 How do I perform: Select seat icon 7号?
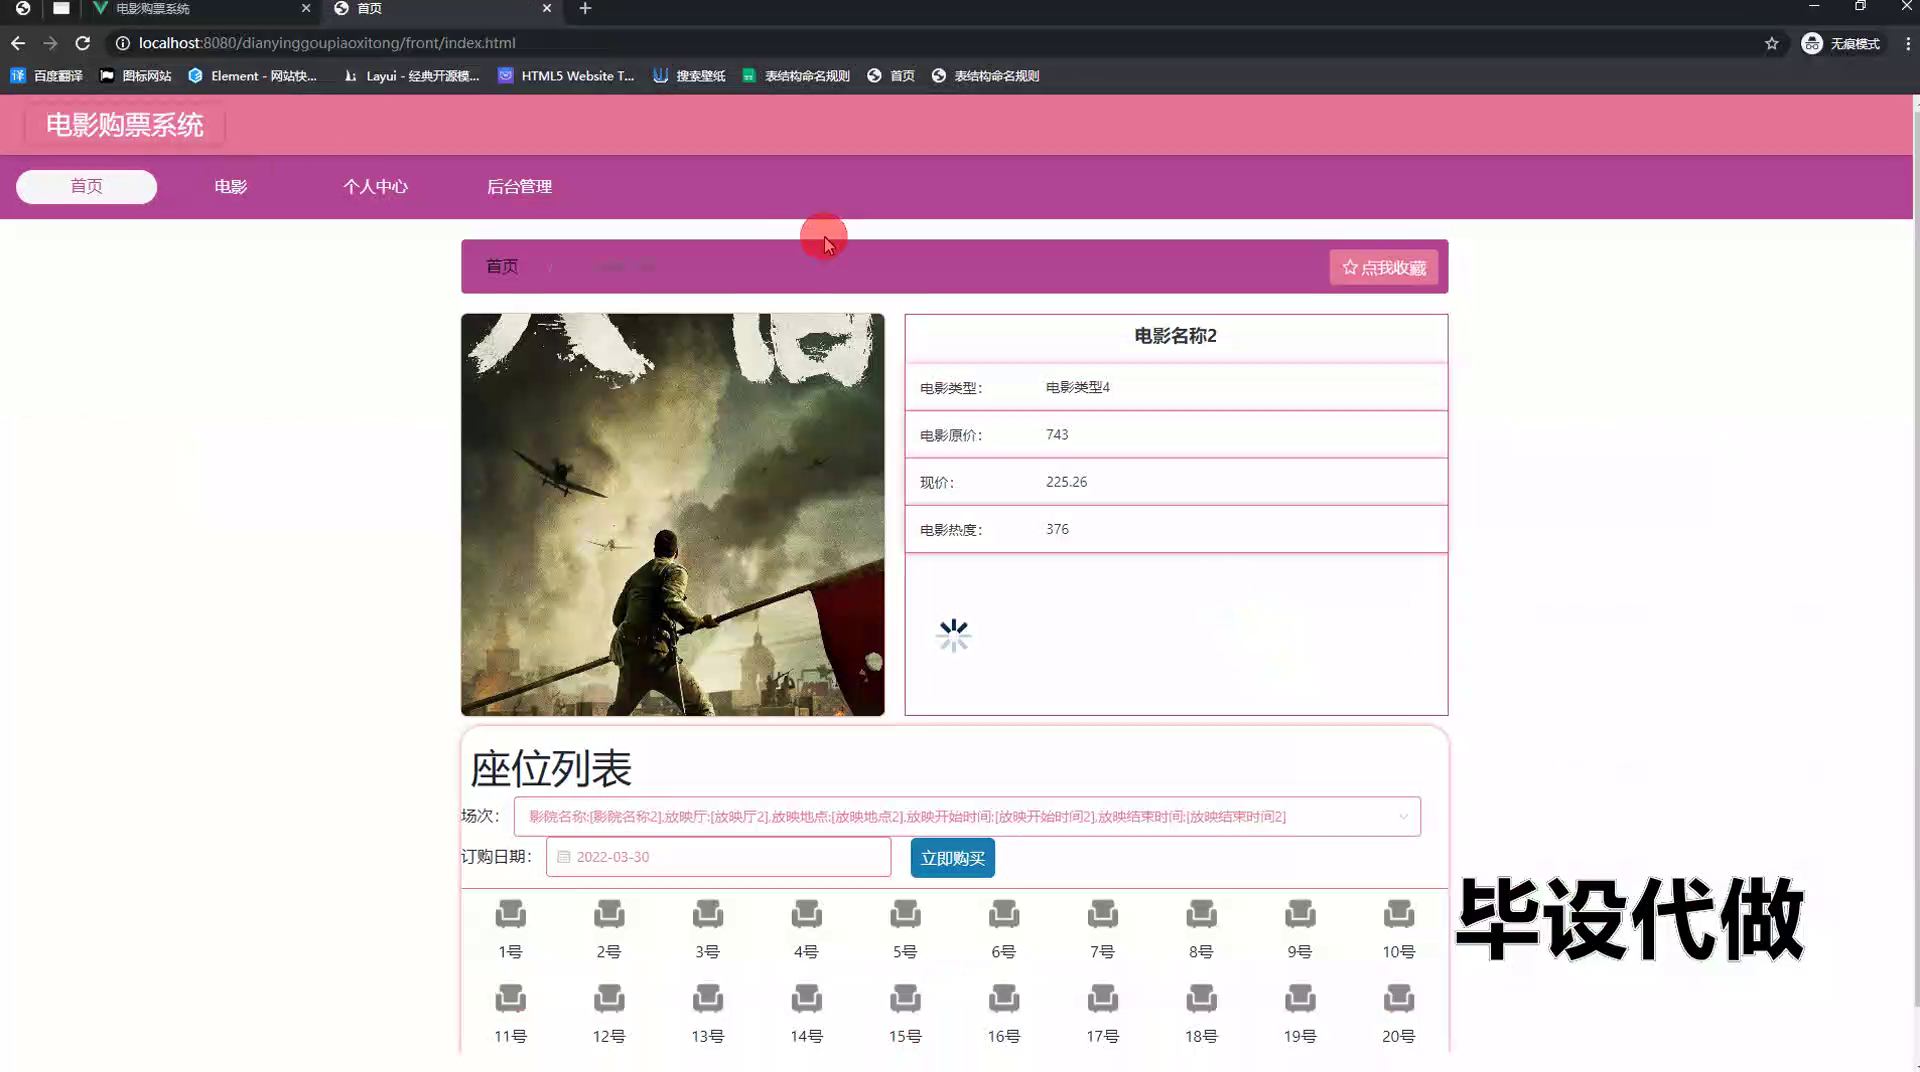pyautogui.click(x=1103, y=914)
